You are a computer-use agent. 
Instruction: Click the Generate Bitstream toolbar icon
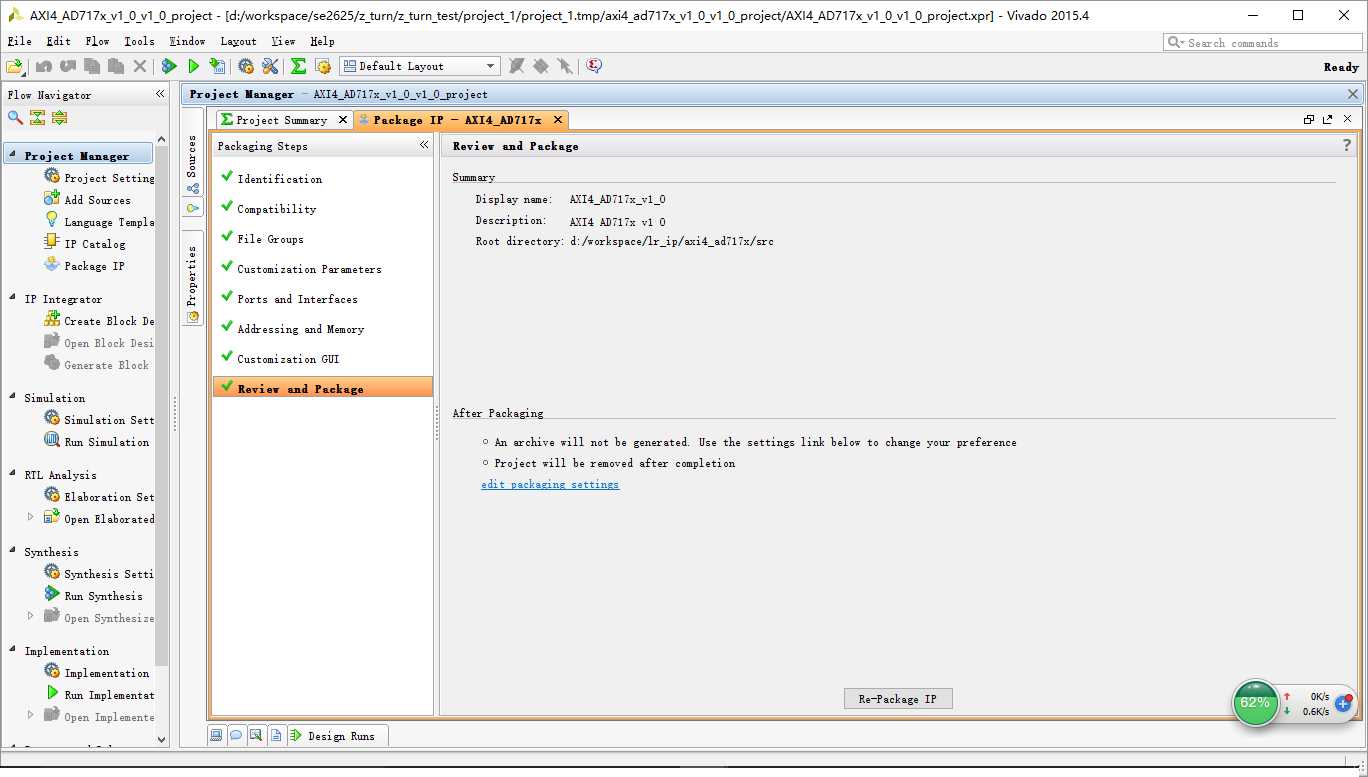click(217, 66)
